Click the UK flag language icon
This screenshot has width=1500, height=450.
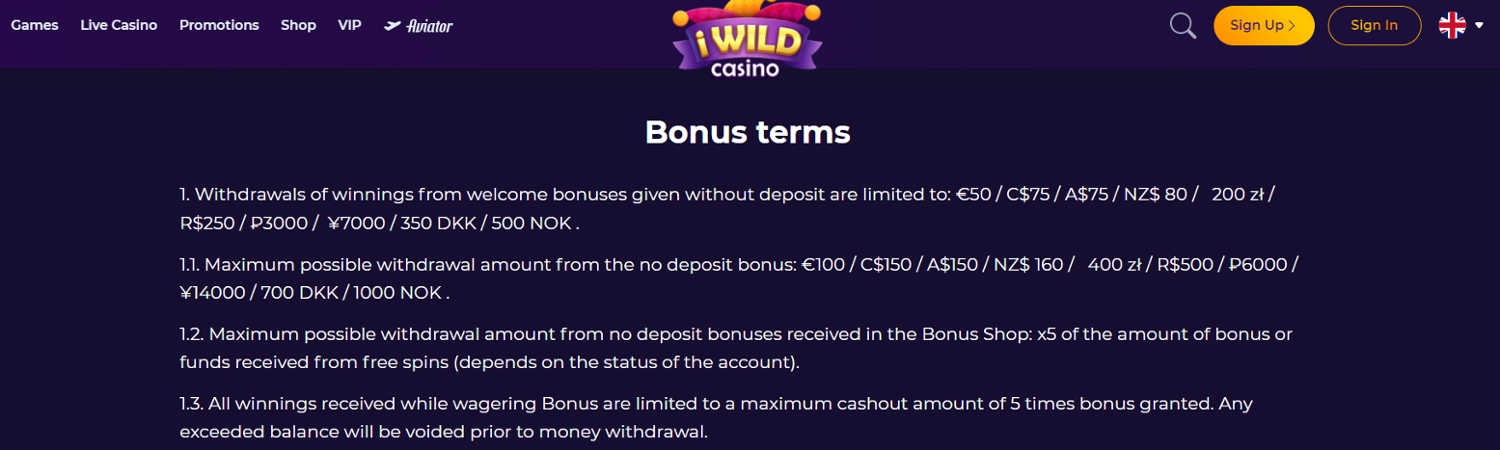[1452, 26]
